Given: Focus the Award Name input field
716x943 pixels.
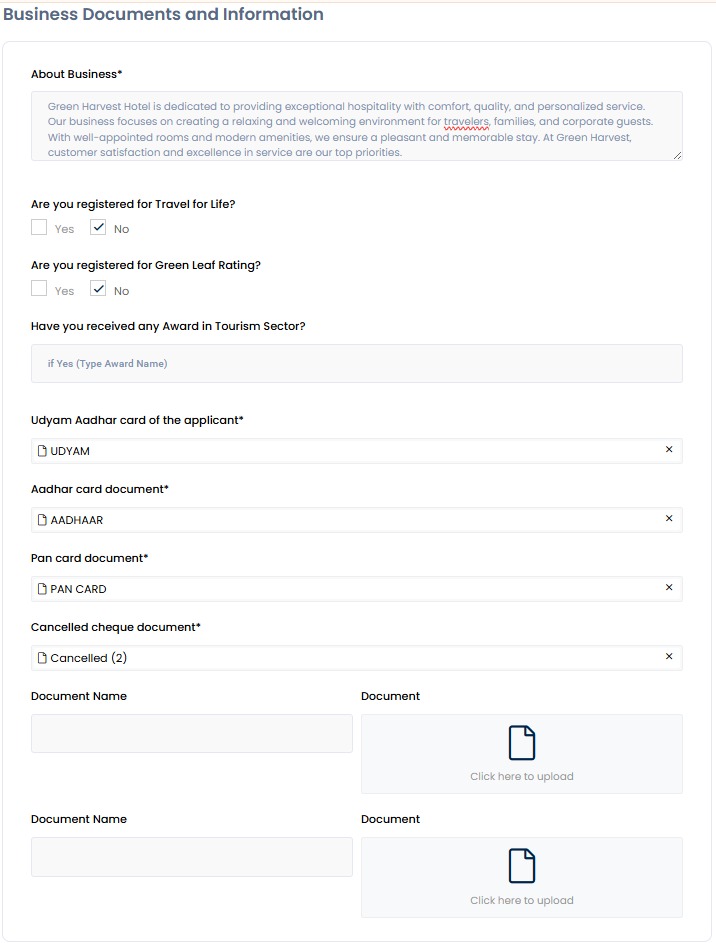Looking at the screenshot, I should (x=356, y=364).
